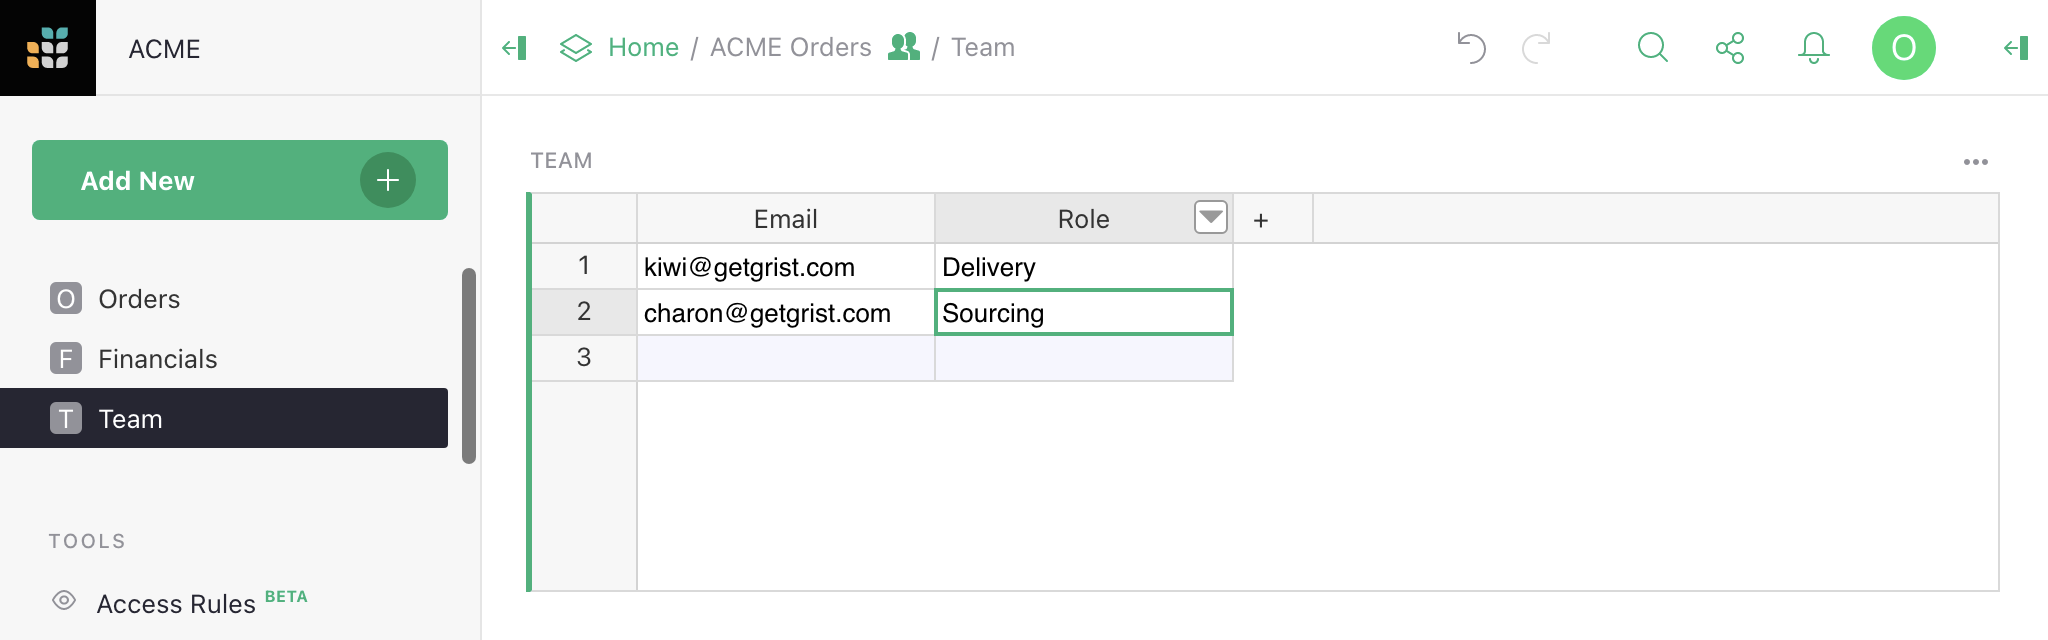The height and width of the screenshot is (640, 2048).
Task: Open the notifications bell
Action: coord(1813,48)
